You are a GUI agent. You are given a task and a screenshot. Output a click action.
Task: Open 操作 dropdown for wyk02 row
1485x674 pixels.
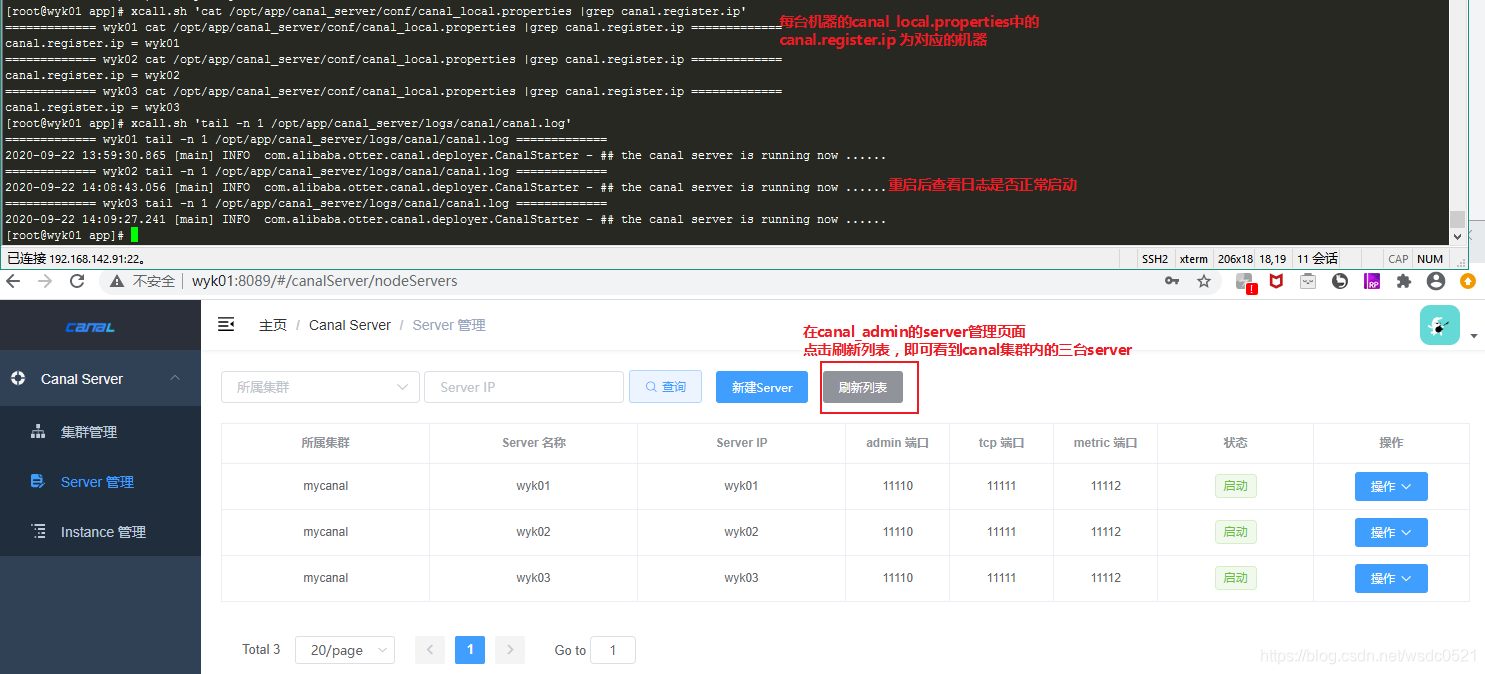click(1391, 532)
